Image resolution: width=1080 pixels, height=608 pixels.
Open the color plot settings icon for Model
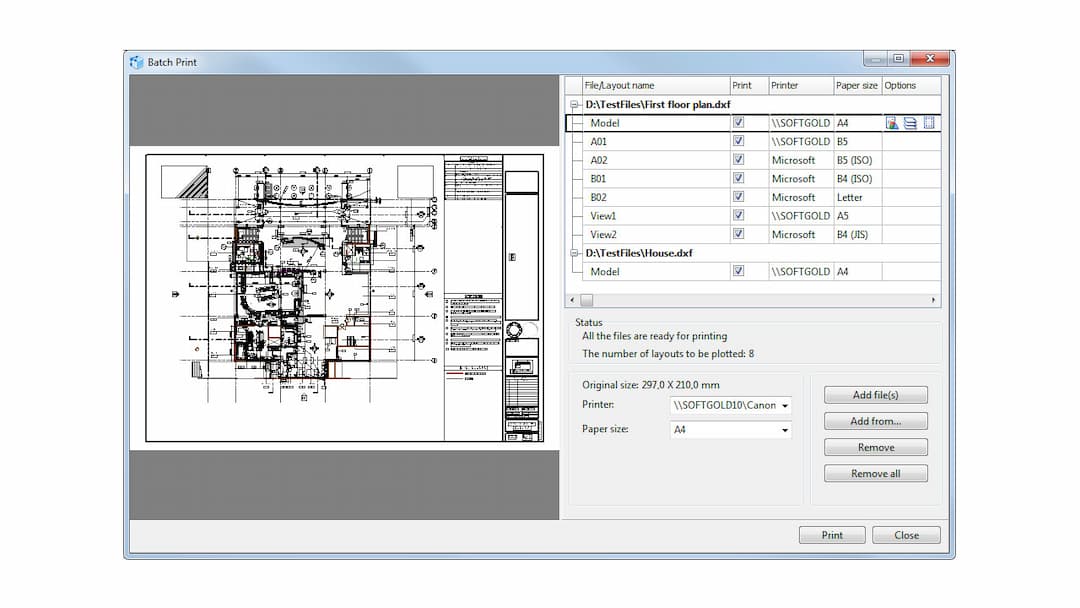(890, 122)
